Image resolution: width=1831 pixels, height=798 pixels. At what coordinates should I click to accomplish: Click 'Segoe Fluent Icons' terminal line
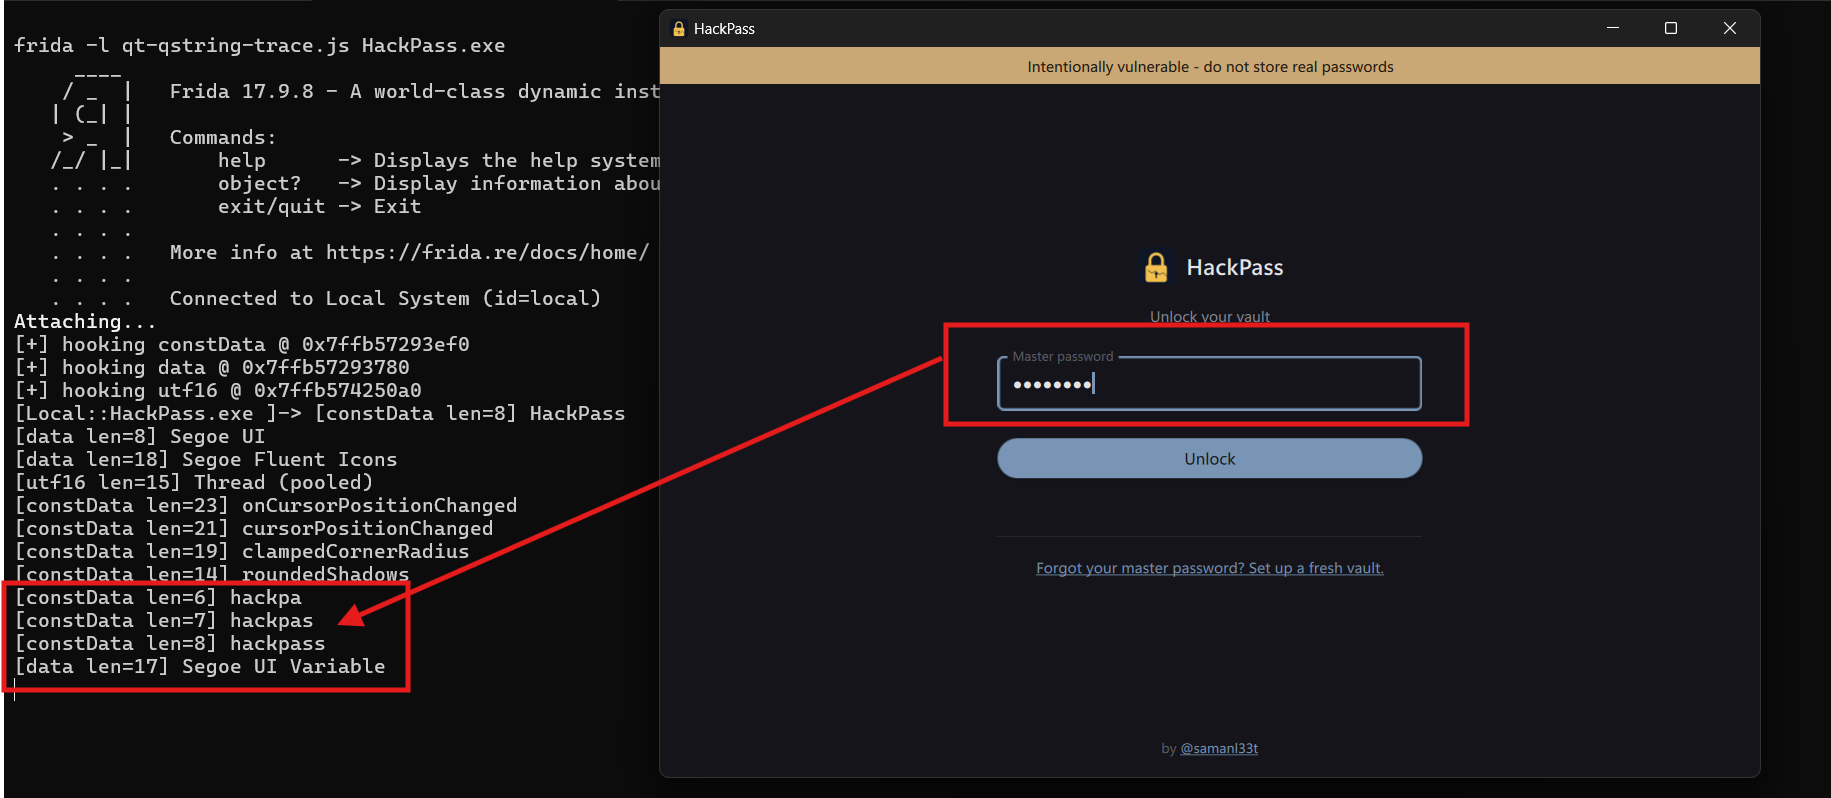tap(206, 459)
